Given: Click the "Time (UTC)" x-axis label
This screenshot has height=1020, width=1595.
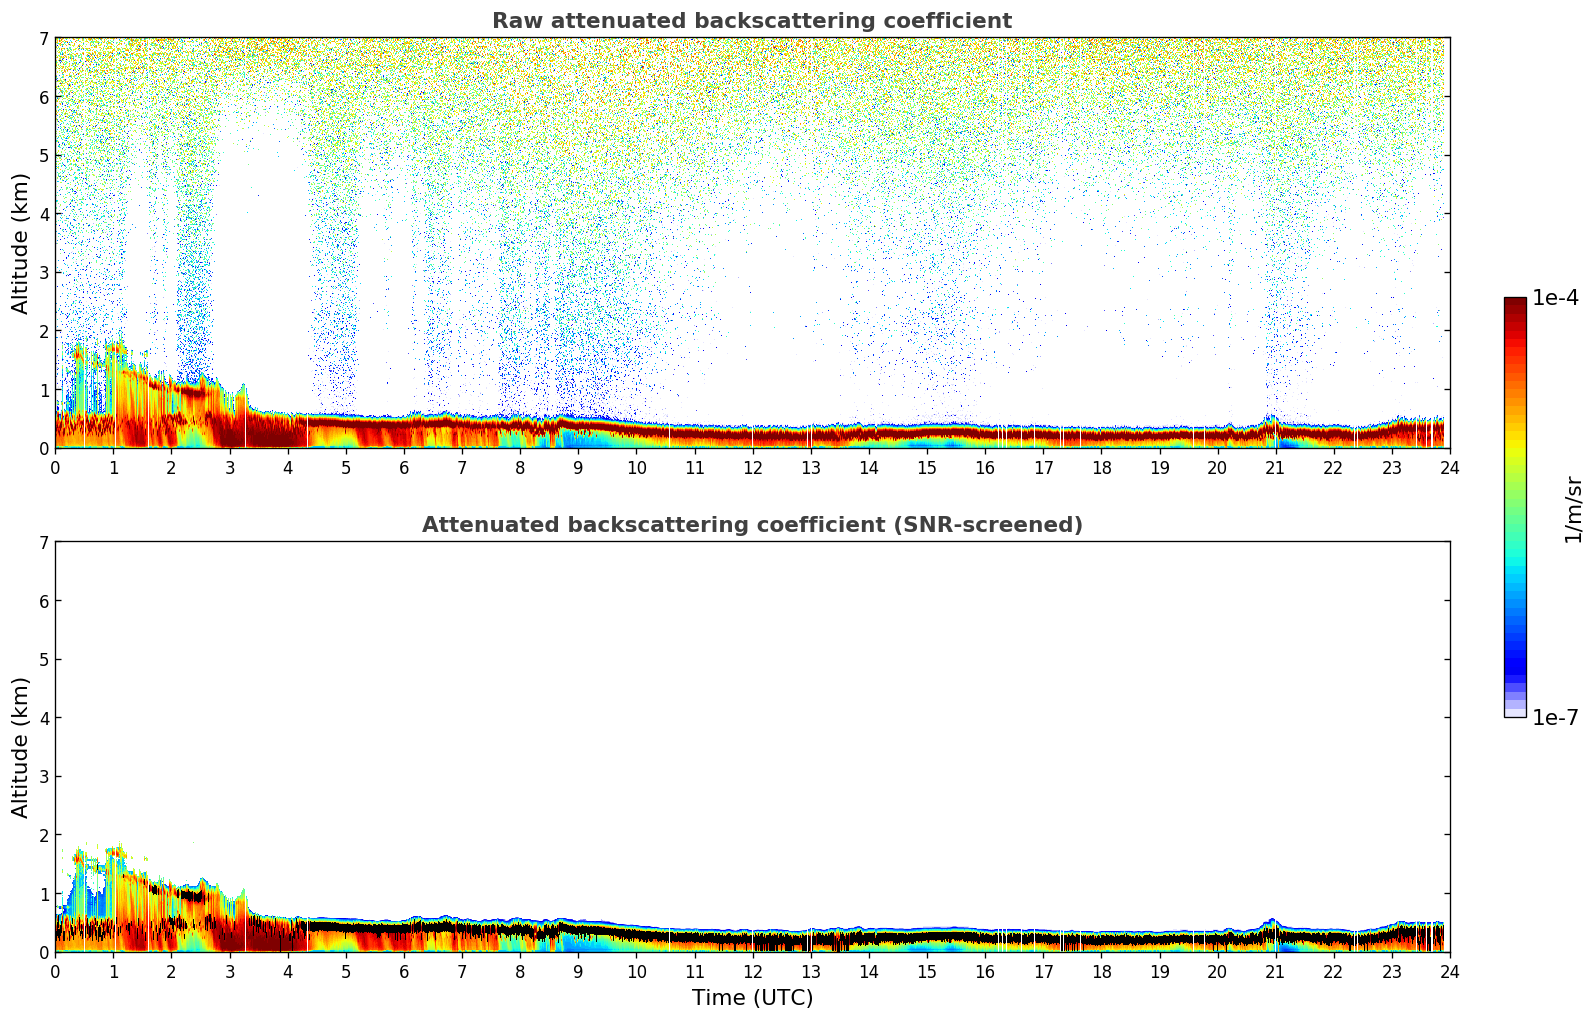Looking at the screenshot, I should pyautogui.click(x=752, y=998).
